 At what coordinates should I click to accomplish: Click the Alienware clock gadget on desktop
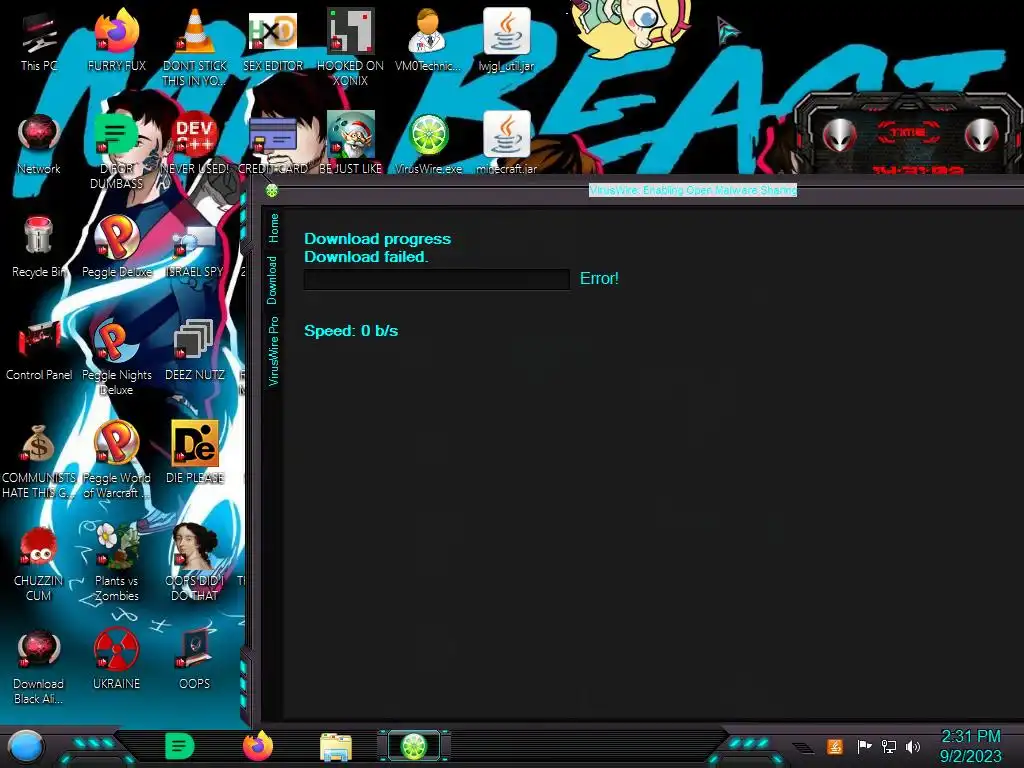[908, 134]
